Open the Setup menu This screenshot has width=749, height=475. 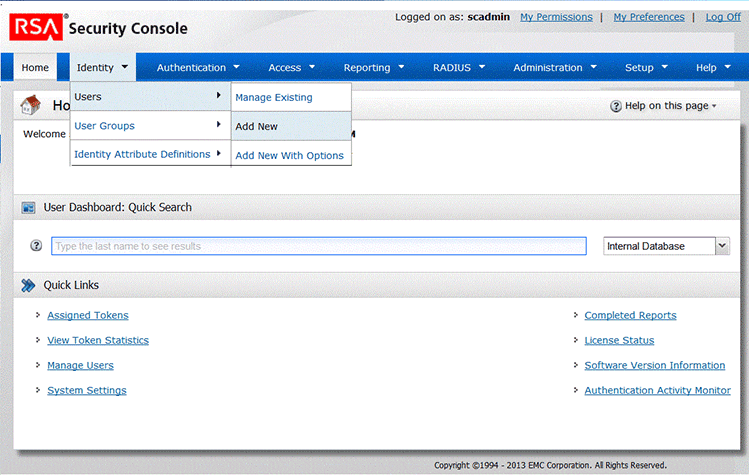click(x=646, y=67)
